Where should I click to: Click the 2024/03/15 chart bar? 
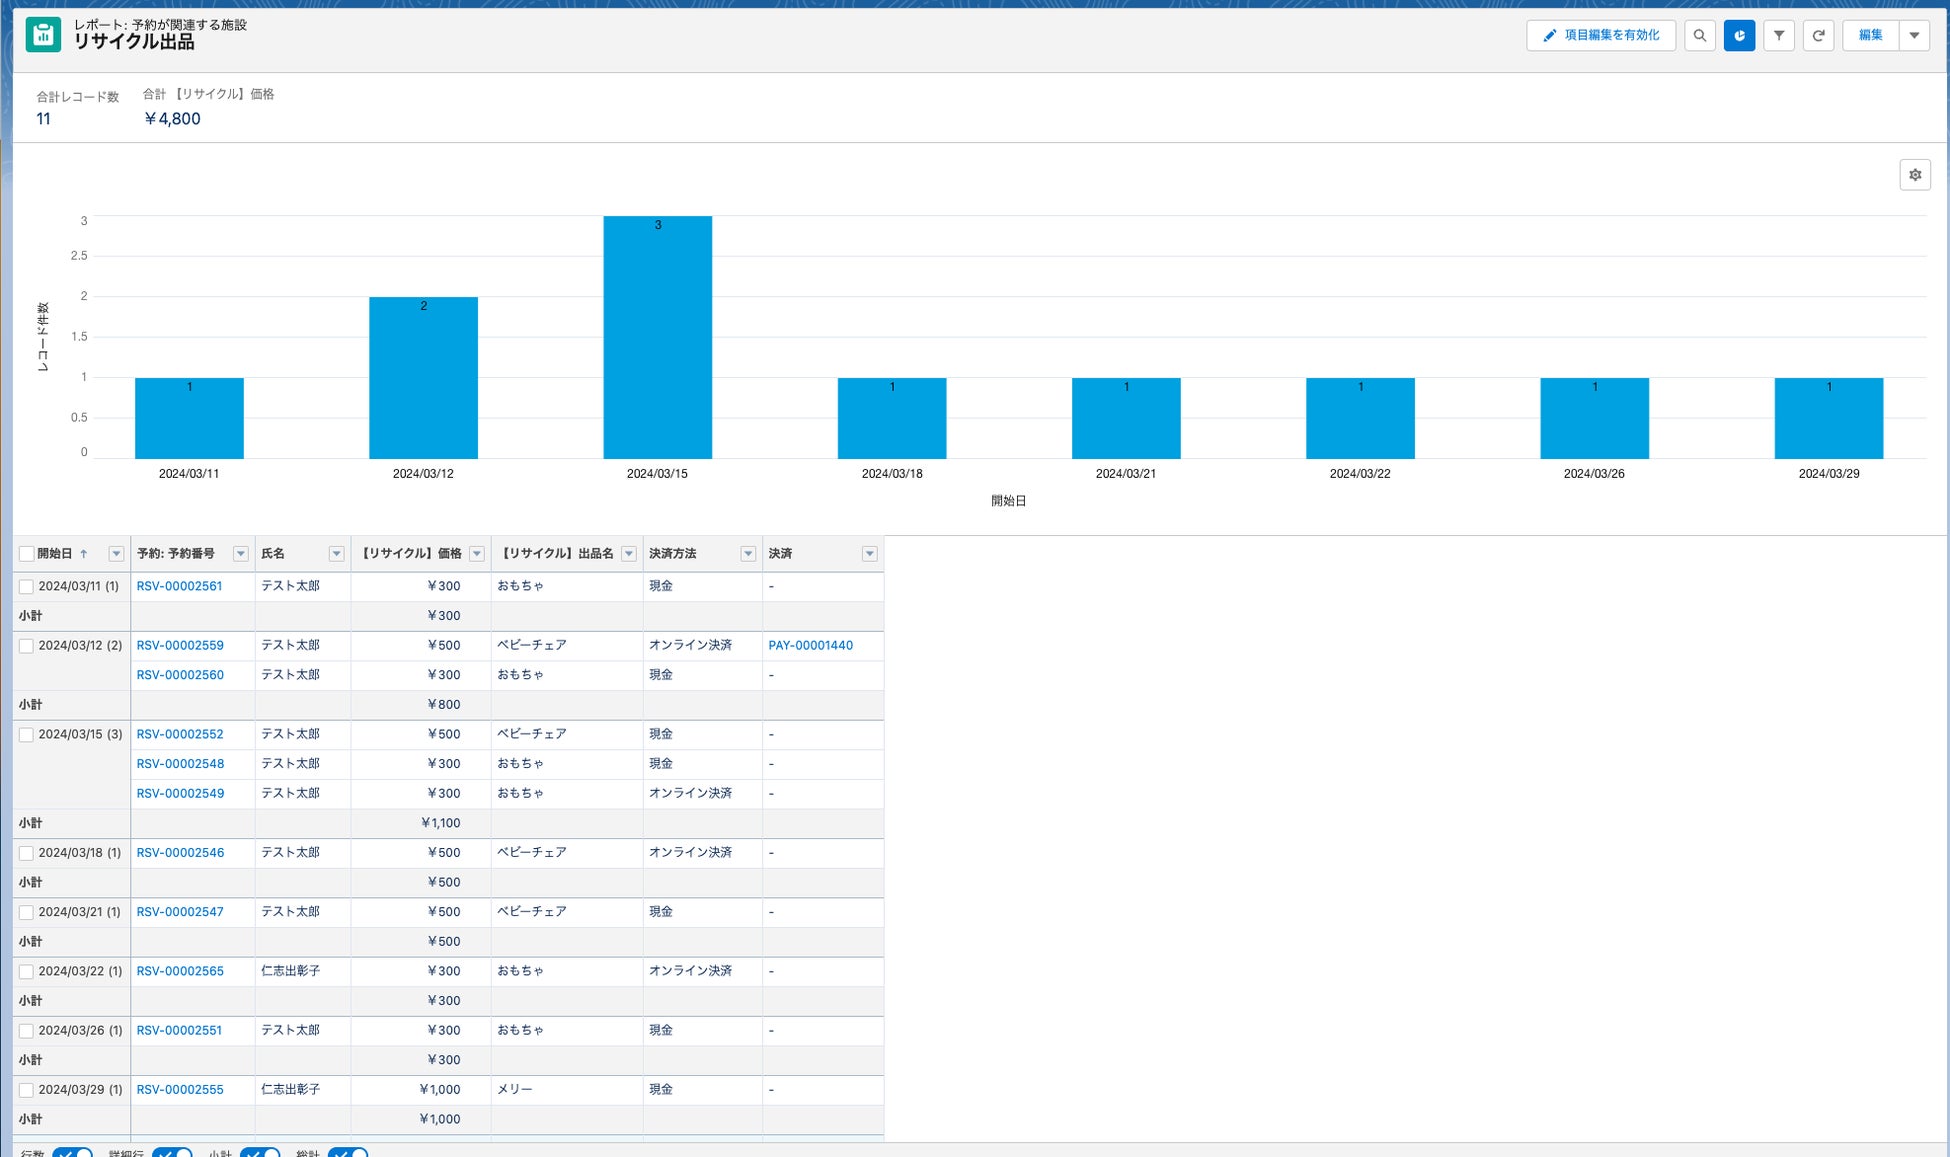point(657,337)
